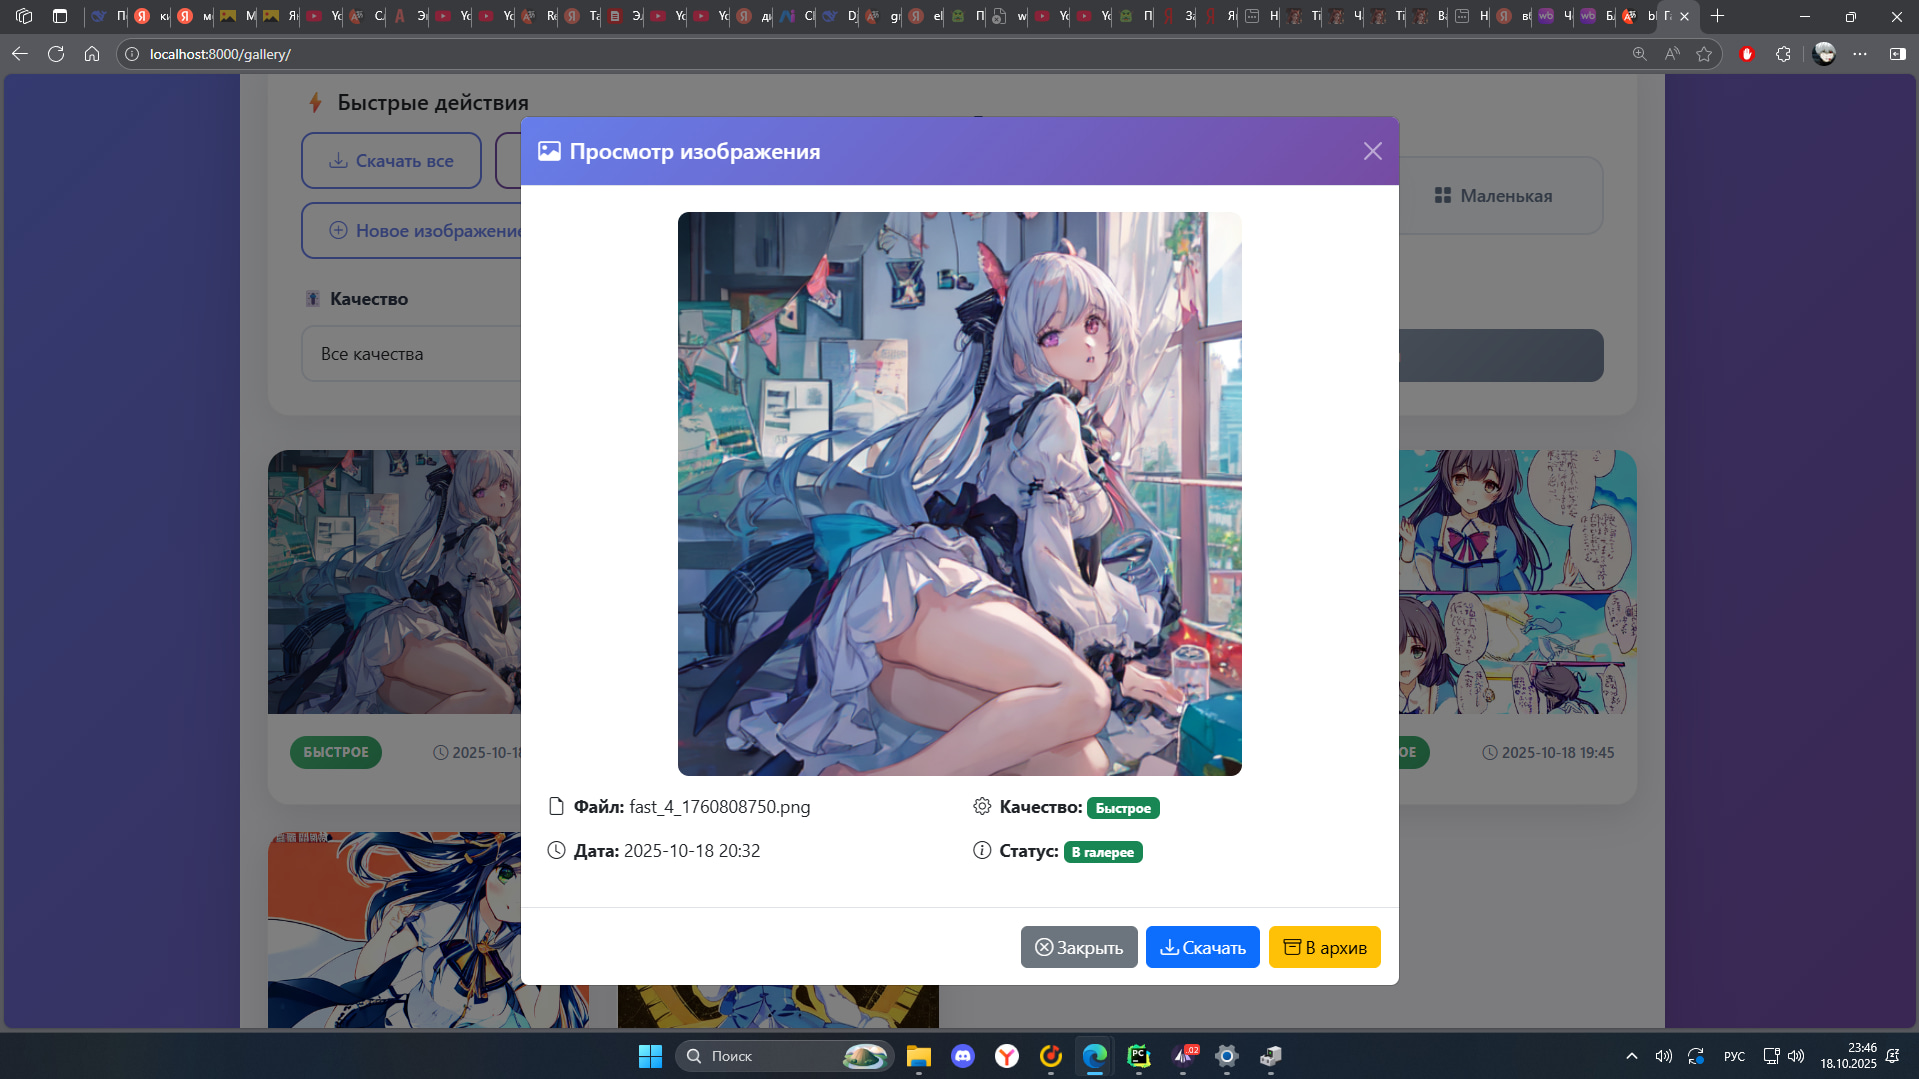The image size is (1919, 1079).
Task: Open Yandex Browser from the taskbar
Action: point(1007,1056)
